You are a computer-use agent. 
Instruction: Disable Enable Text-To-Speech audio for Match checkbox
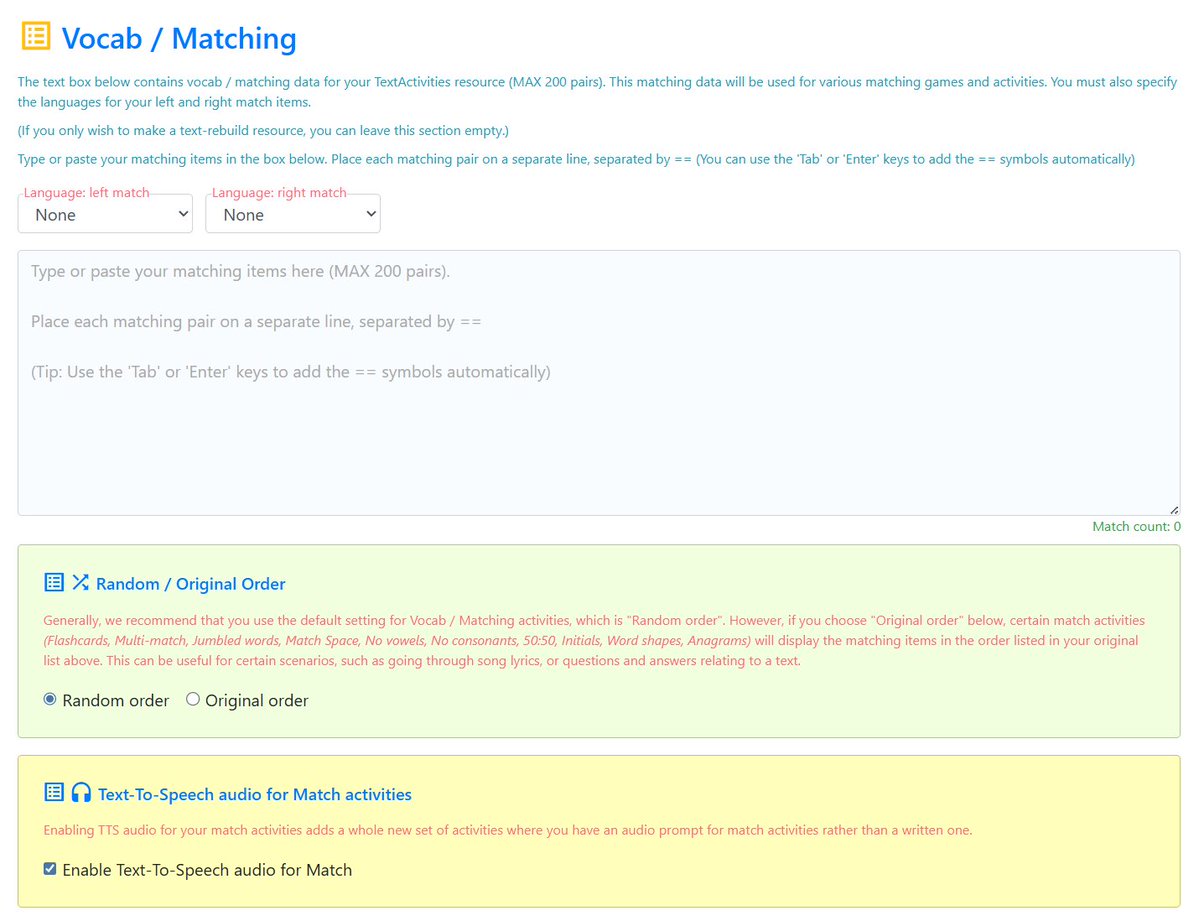[x=50, y=869]
